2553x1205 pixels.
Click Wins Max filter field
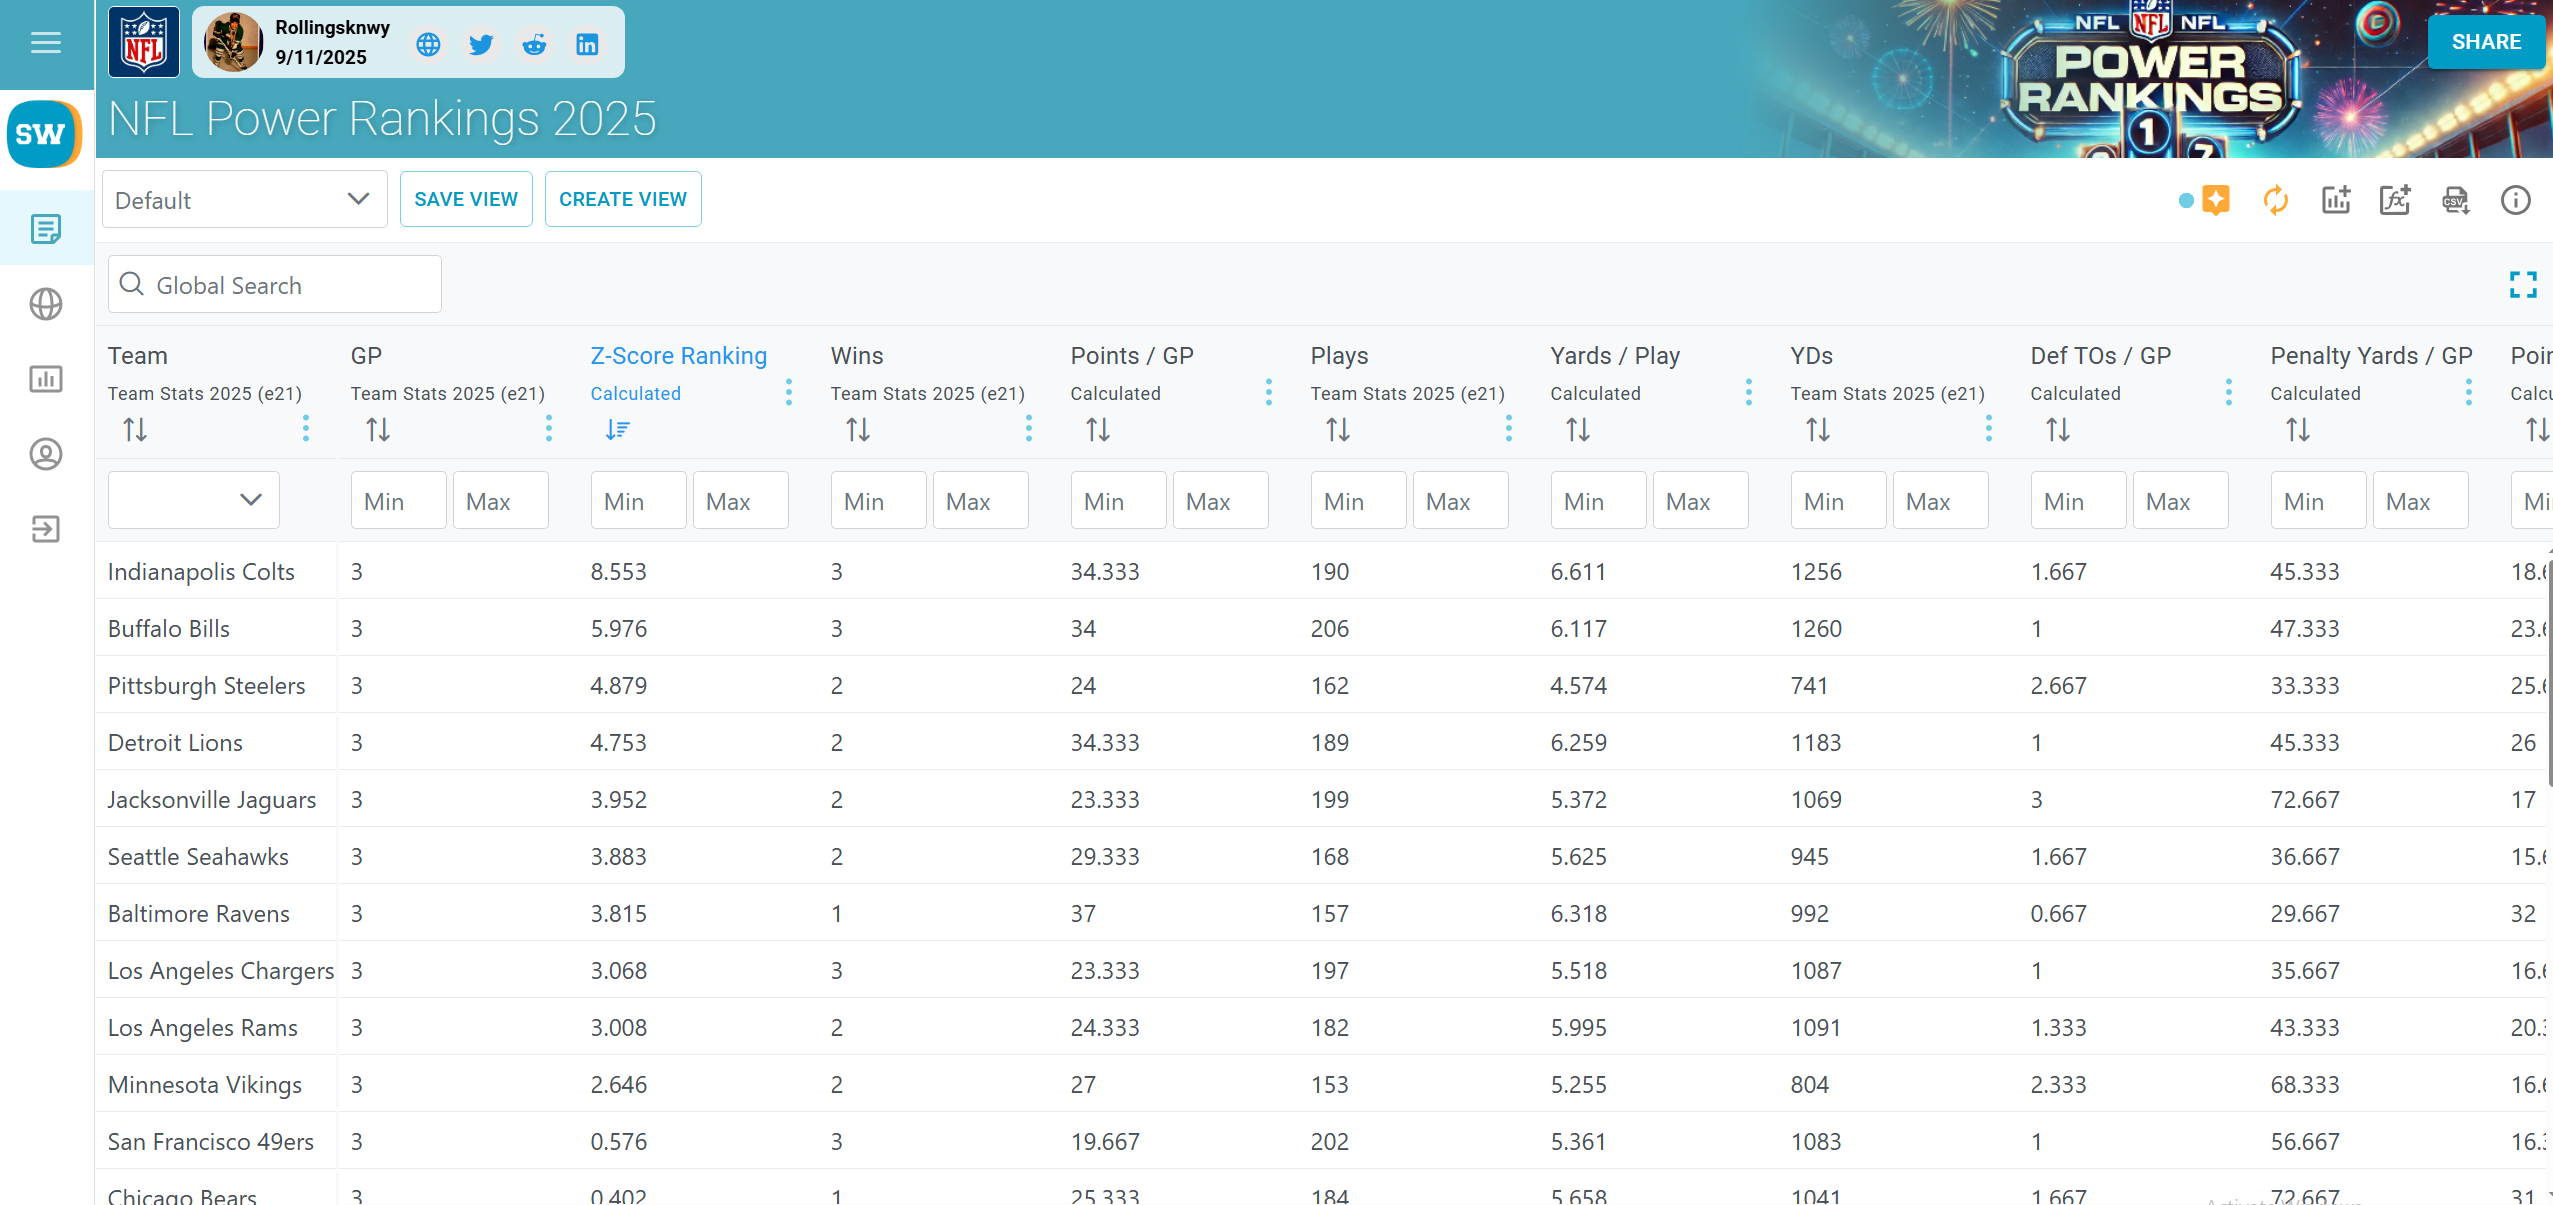[x=980, y=500]
